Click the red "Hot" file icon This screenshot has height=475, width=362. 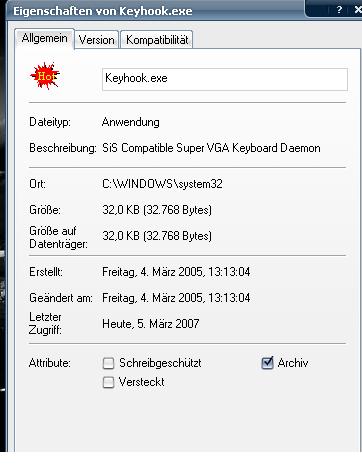[45, 76]
